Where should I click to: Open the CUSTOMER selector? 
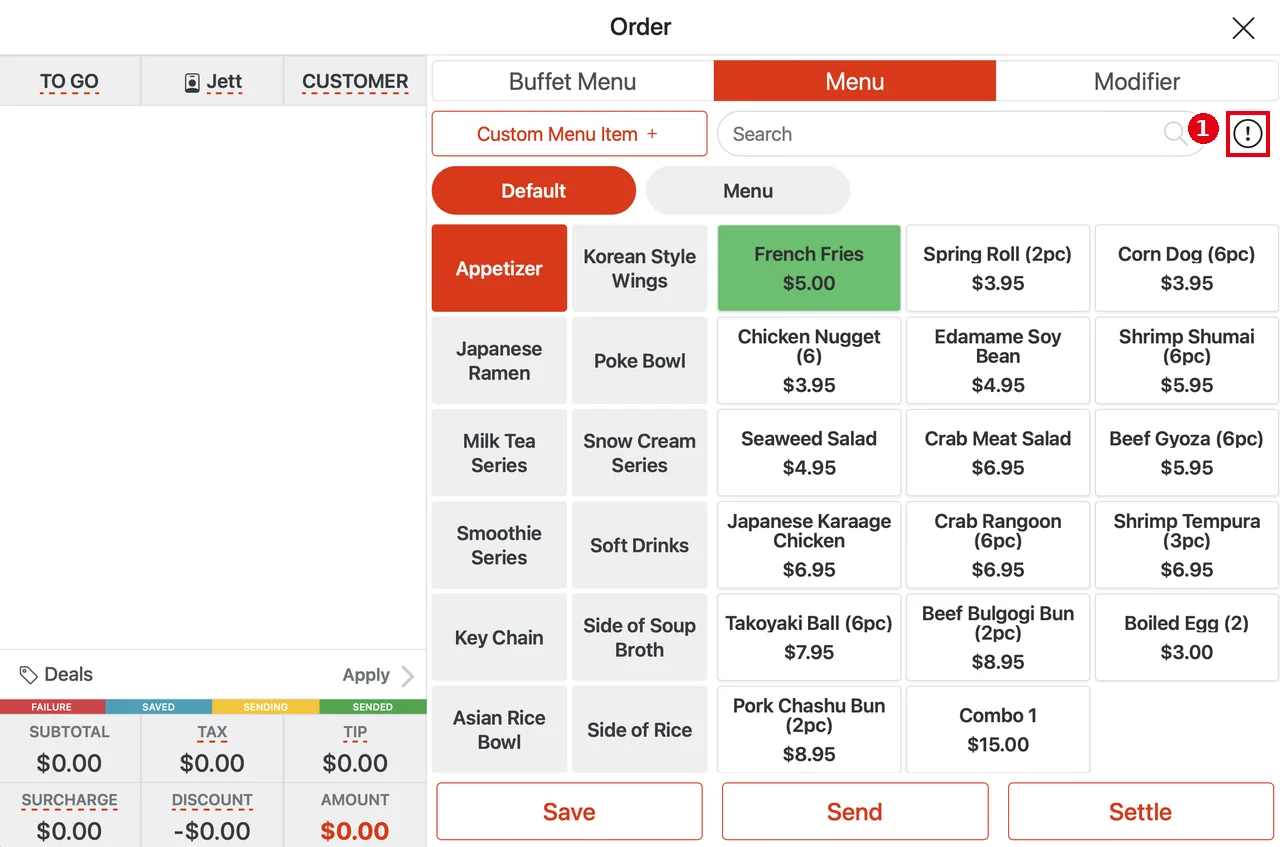pos(355,81)
